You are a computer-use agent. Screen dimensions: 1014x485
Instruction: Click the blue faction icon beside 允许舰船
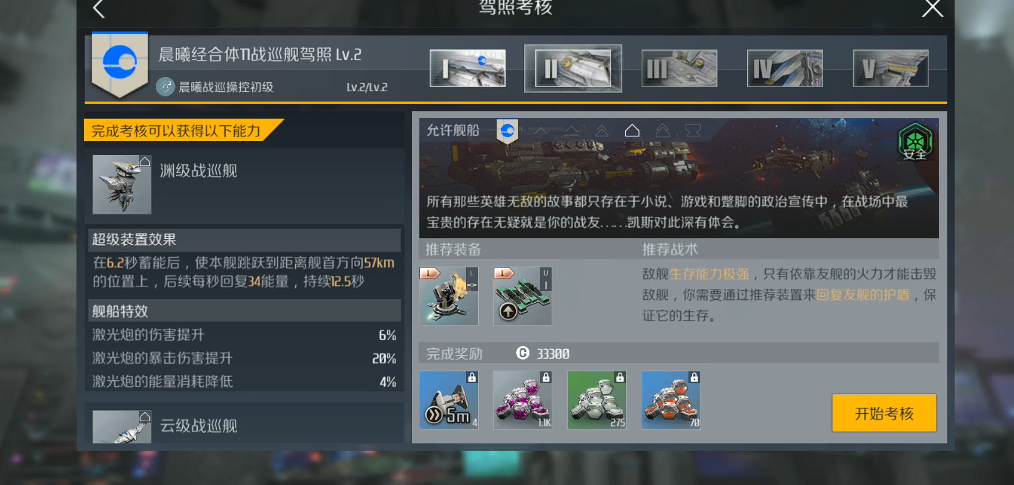point(507,131)
